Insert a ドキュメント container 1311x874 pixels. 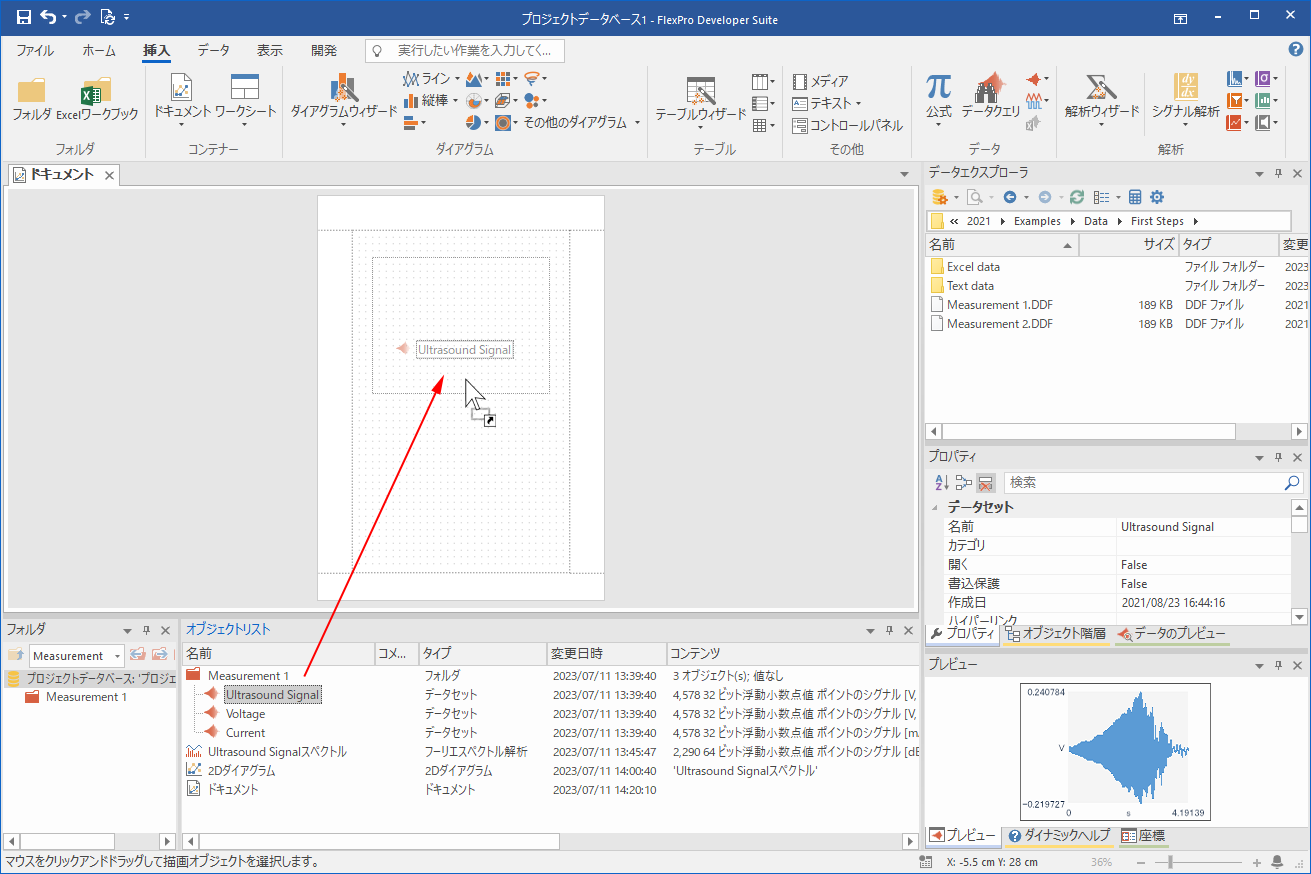(182, 100)
